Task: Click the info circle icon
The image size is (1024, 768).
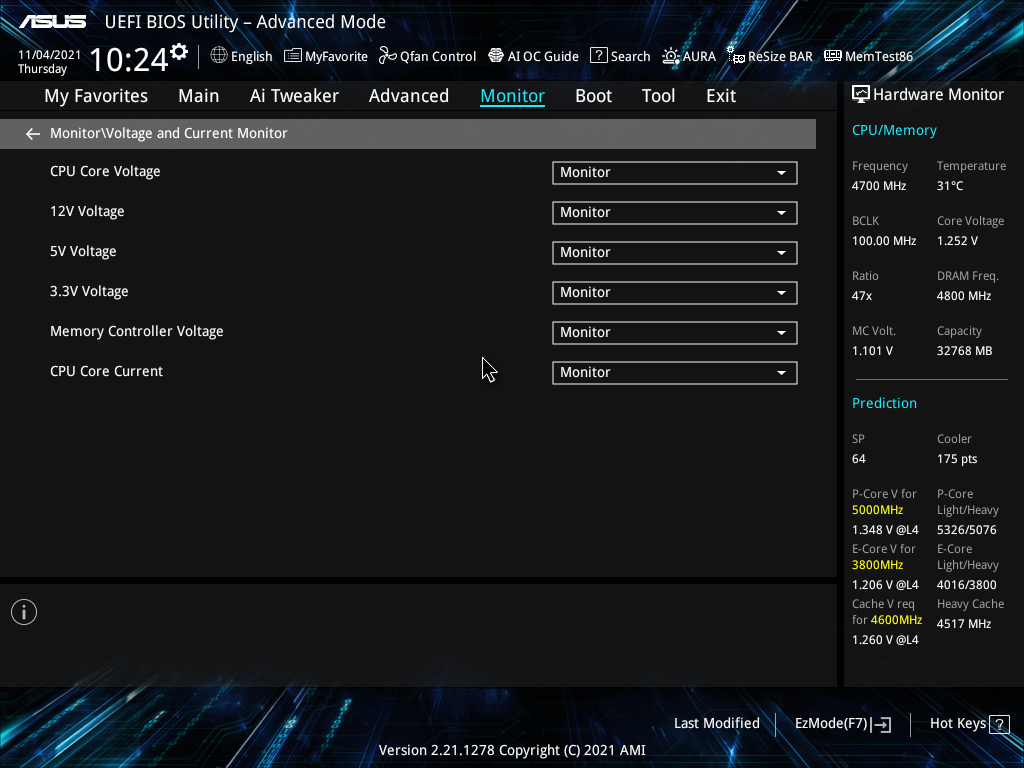Action: coord(24,612)
